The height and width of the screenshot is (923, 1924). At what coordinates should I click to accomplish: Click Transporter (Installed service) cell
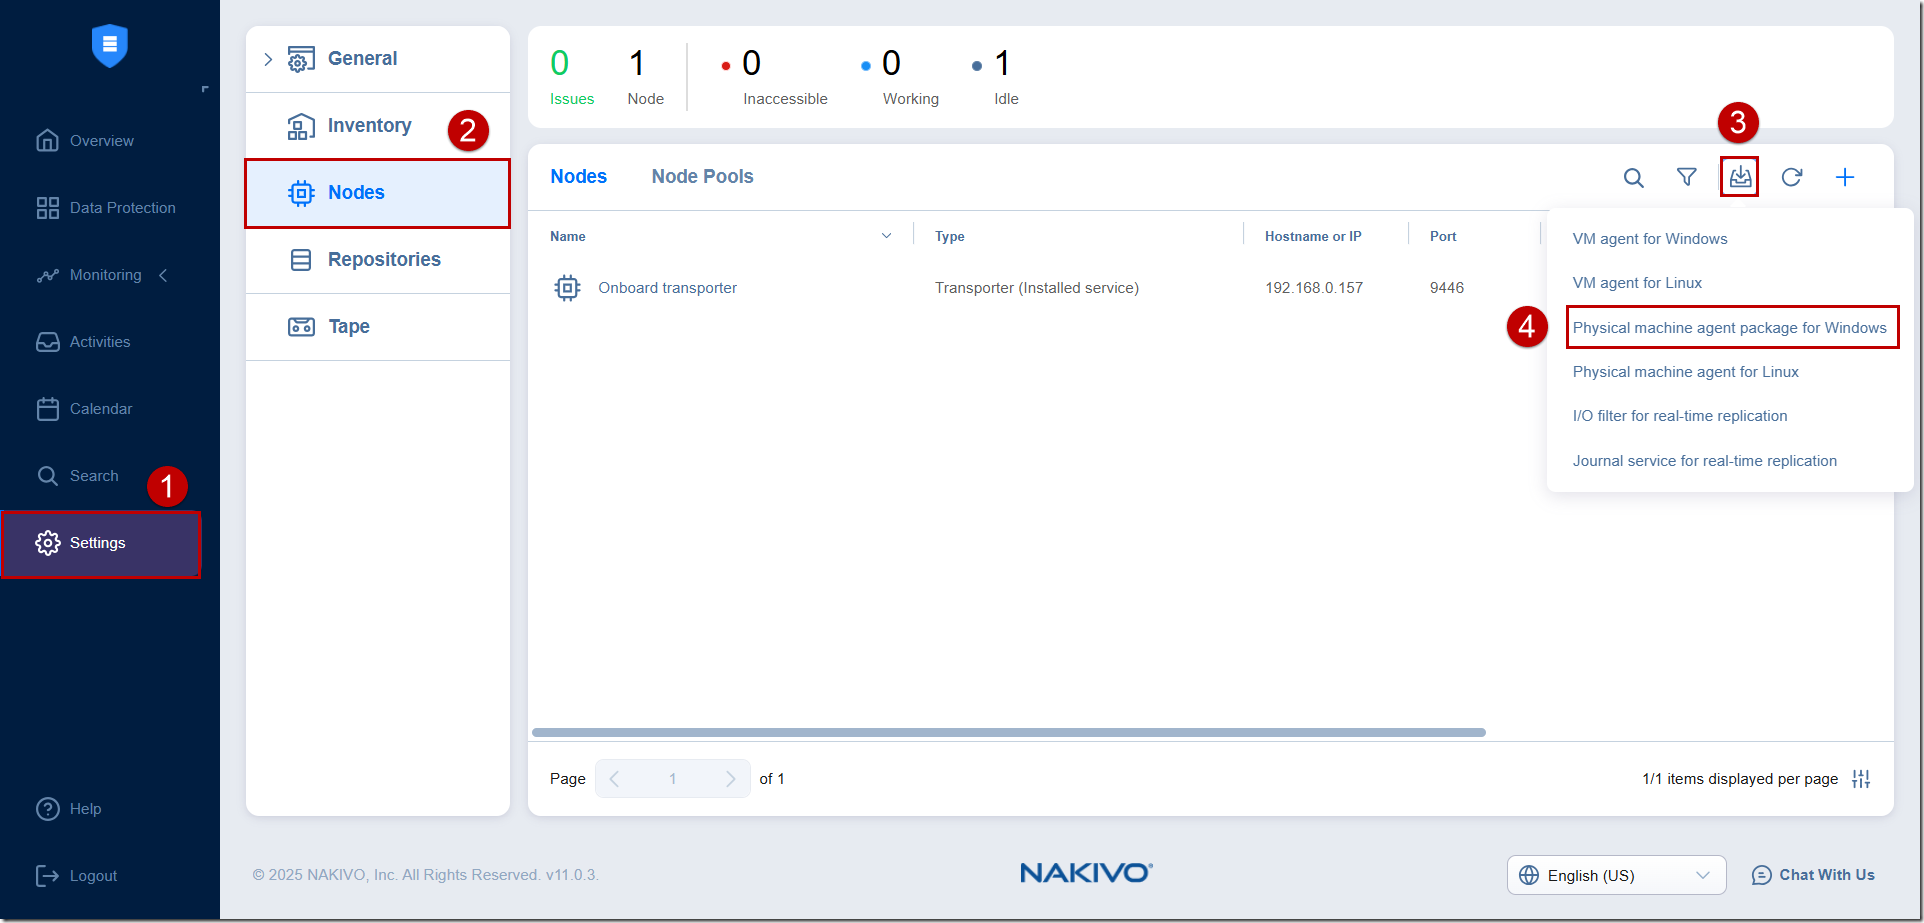1037,288
